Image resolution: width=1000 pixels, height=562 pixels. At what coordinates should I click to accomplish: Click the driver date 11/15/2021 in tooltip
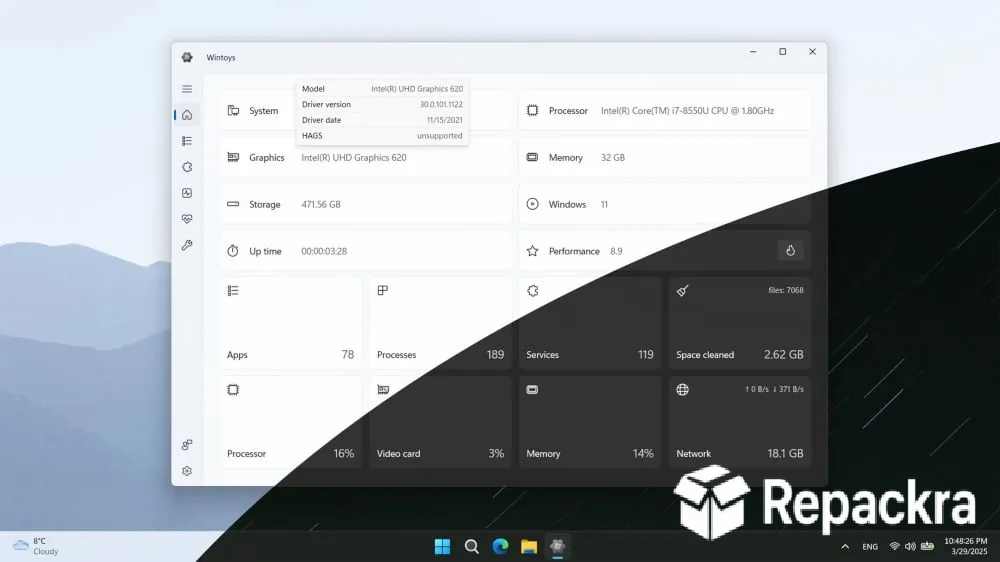445,120
